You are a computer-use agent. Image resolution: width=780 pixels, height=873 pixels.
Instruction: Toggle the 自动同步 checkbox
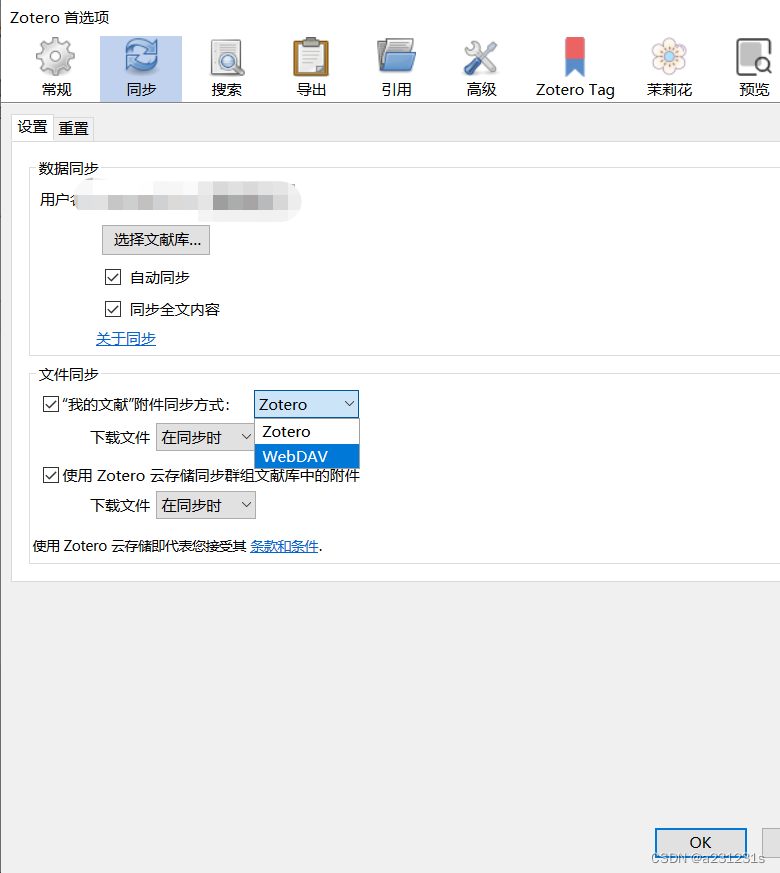pos(113,277)
